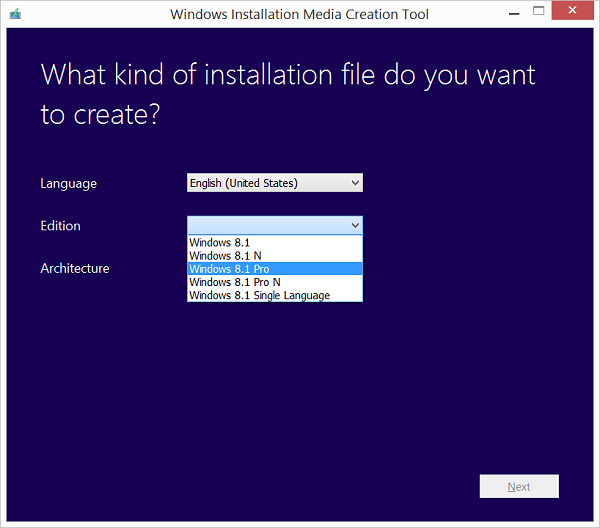Image resolution: width=600 pixels, height=528 pixels.
Task: Maximize the Media Creation Tool window
Action: [538, 11]
